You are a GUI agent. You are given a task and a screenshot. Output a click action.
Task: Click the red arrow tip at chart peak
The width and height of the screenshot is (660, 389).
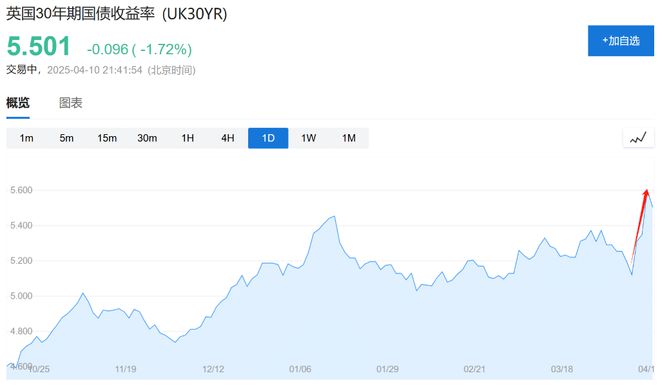click(647, 192)
